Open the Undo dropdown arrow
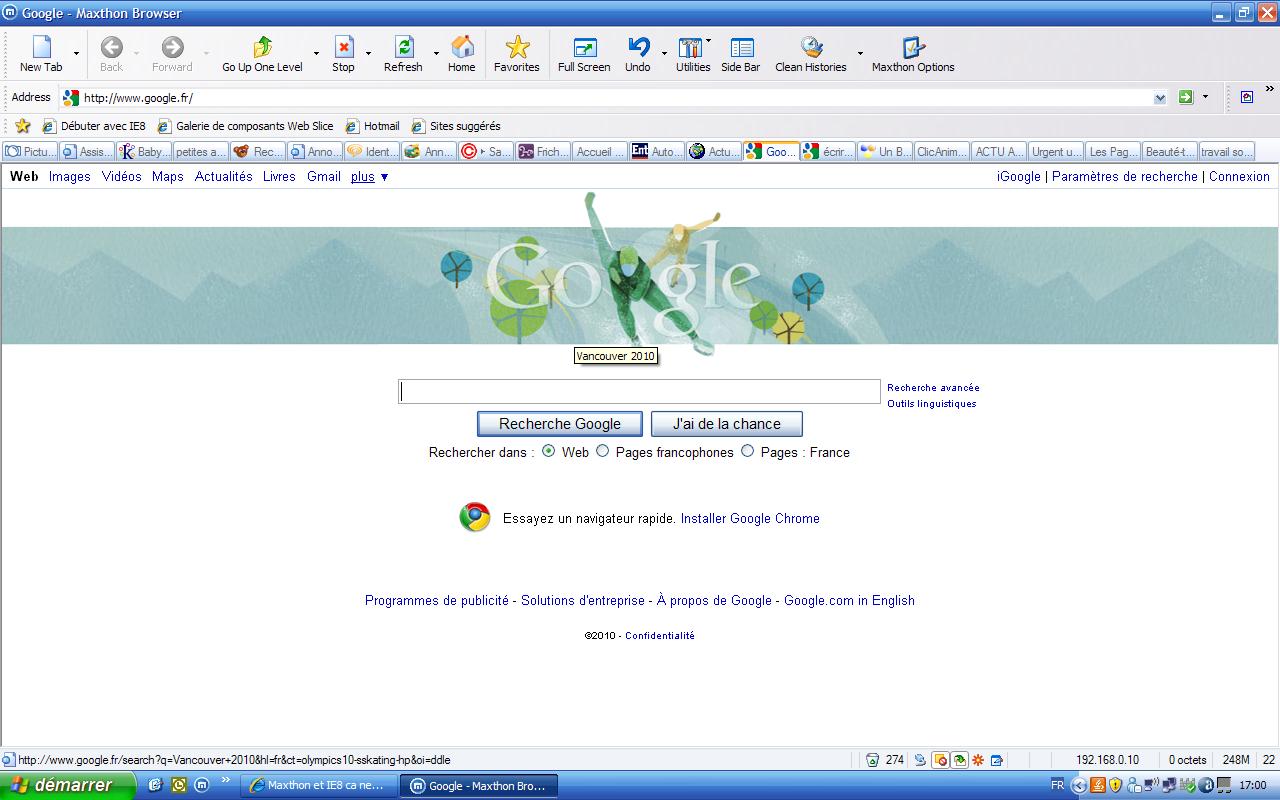The height and width of the screenshot is (800, 1280). [664, 54]
